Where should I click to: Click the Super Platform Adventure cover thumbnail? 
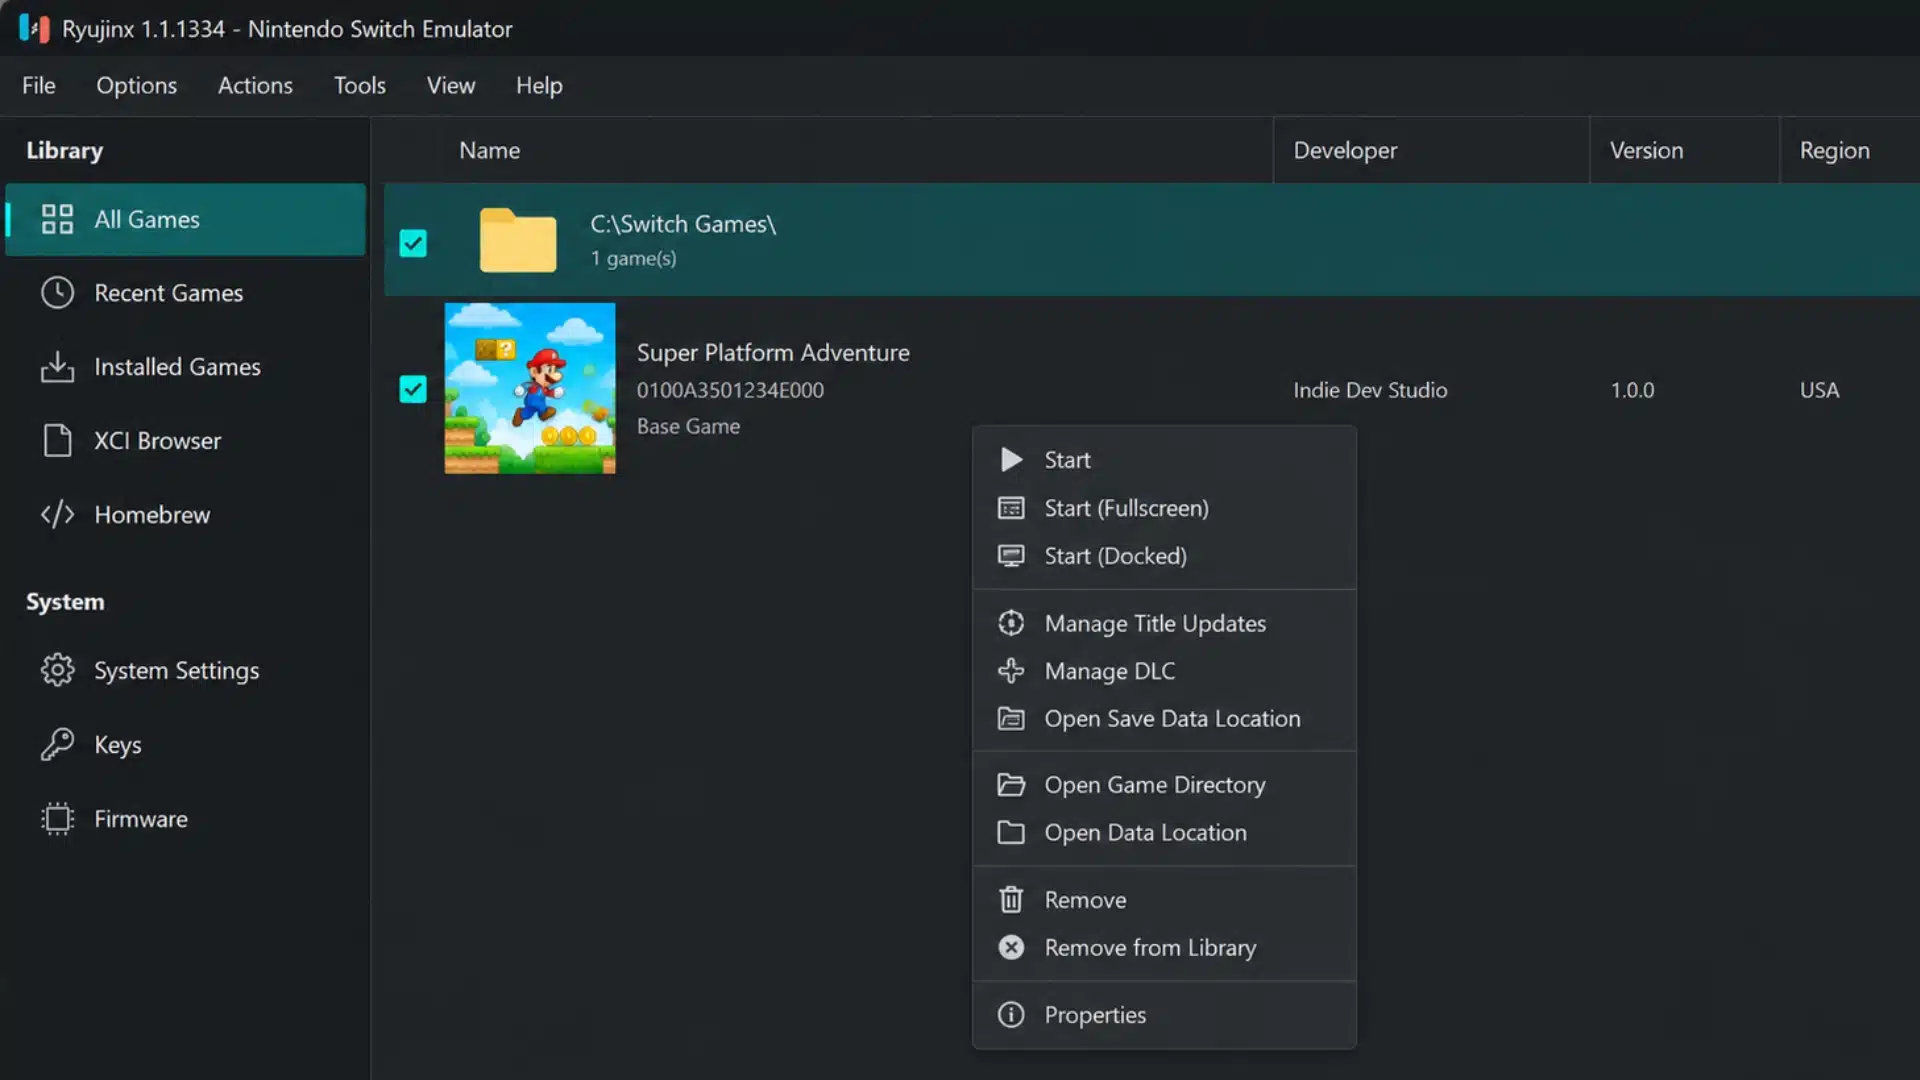(530, 388)
